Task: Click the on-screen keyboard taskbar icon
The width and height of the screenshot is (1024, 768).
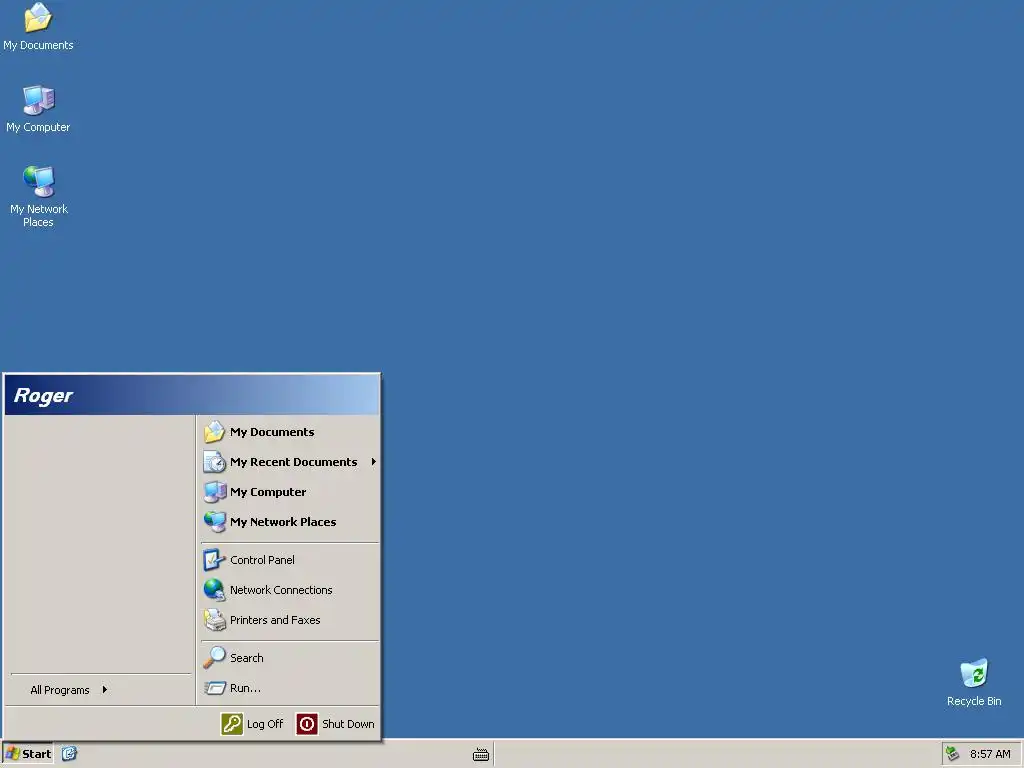Action: (481, 754)
